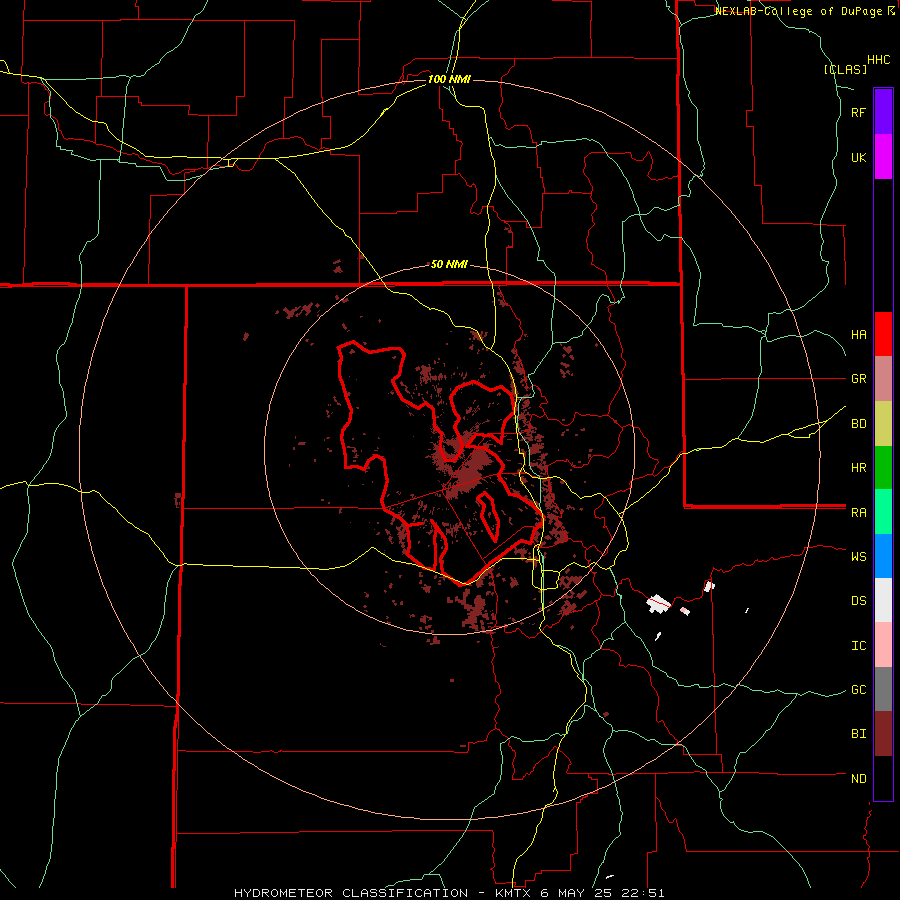
Task: Choose the dark green HR color swatch
Action: click(x=883, y=467)
